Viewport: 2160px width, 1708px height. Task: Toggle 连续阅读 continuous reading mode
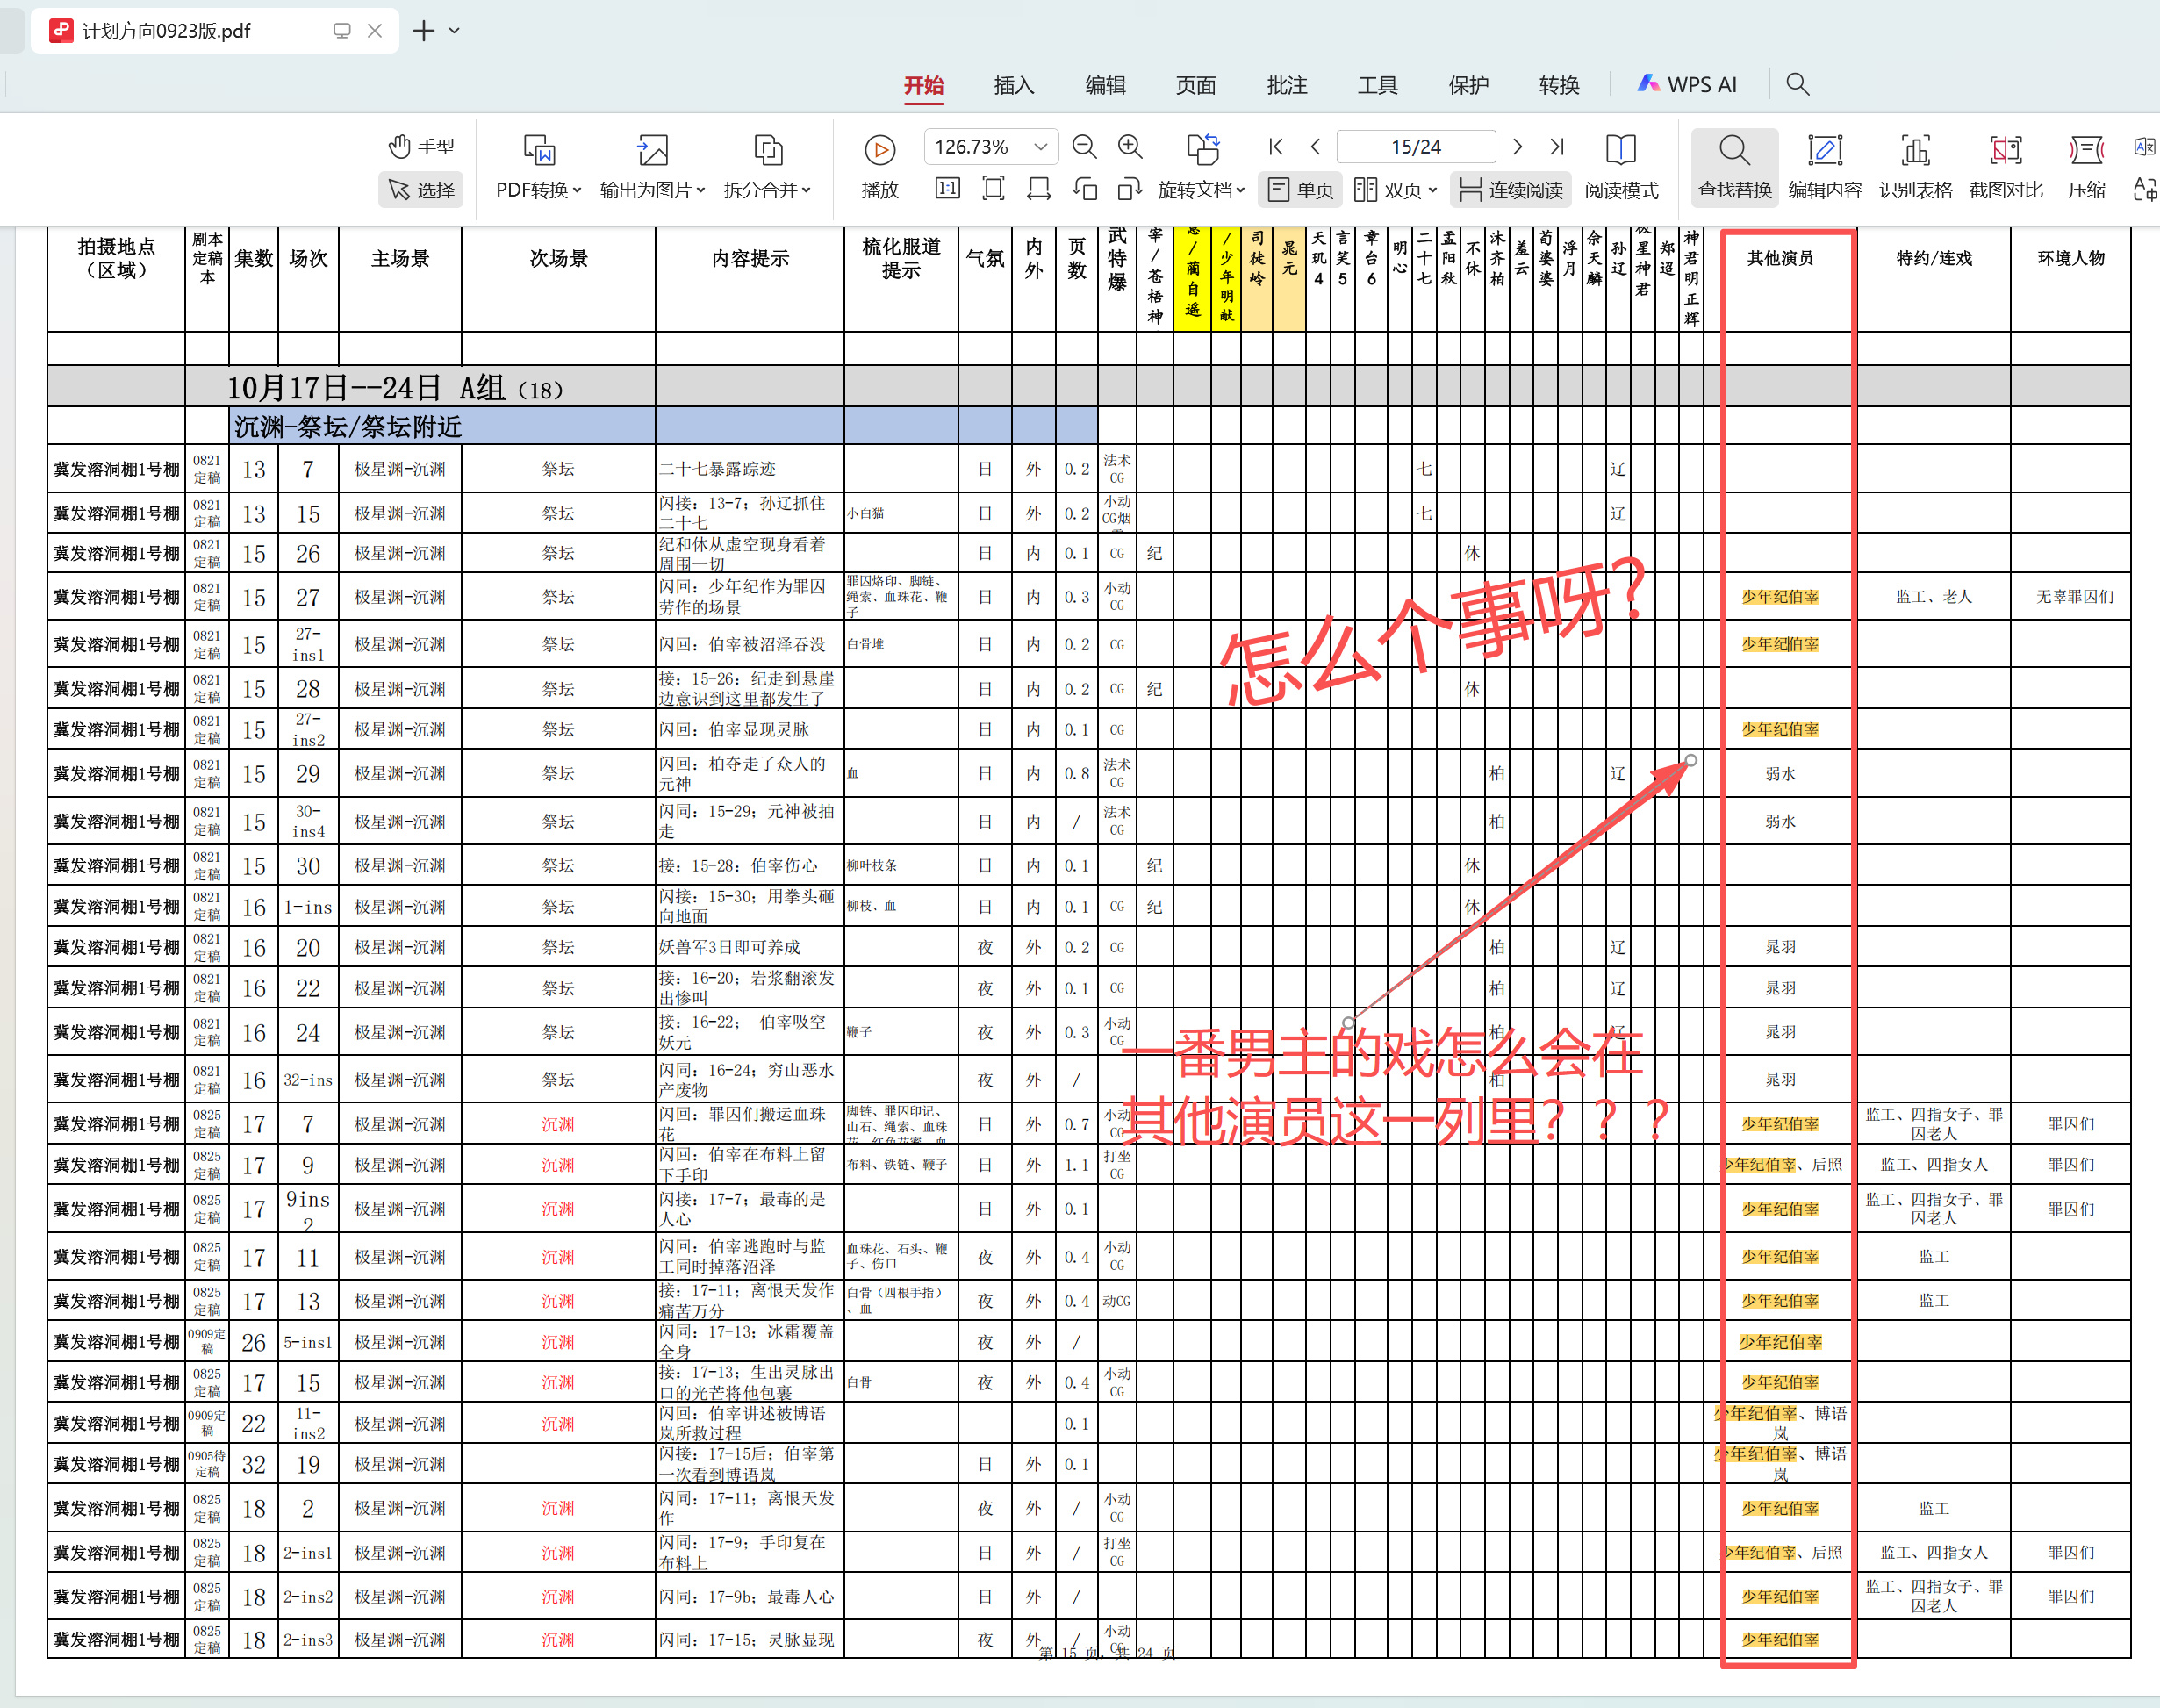(x=1512, y=190)
